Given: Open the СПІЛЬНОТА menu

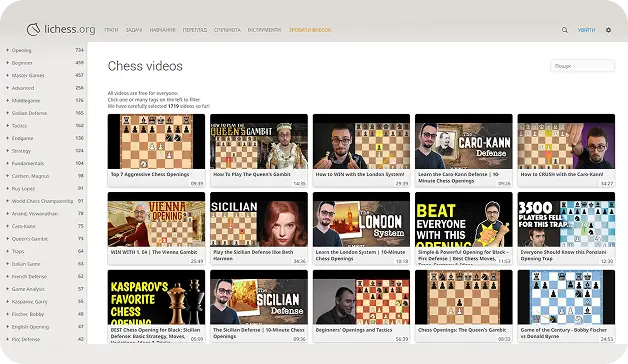Looking at the screenshot, I should pos(227,30).
